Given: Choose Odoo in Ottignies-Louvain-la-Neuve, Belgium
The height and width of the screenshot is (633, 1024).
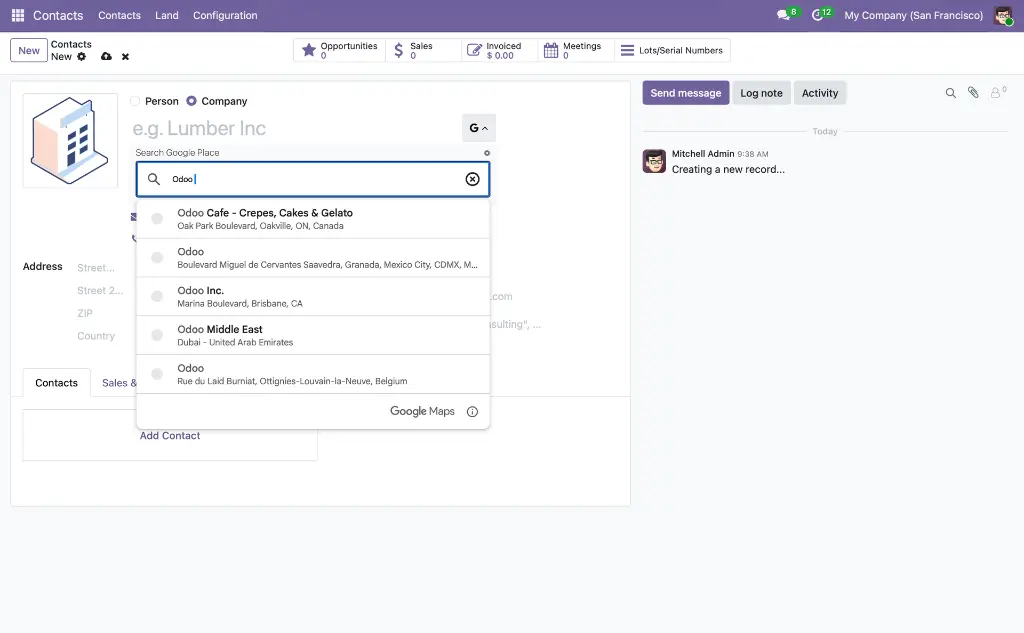Looking at the screenshot, I should pyautogui.click(x=313, y=374).
